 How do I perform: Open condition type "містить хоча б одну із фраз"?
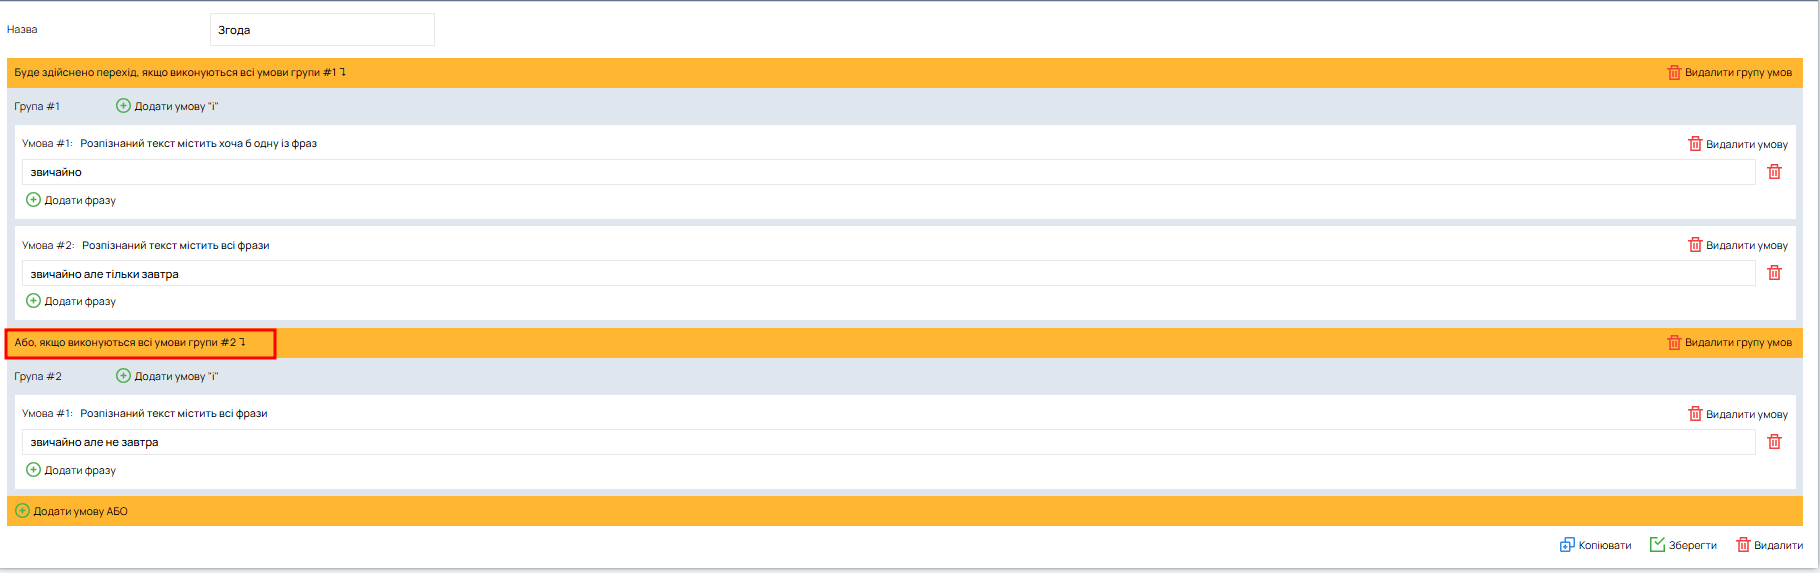coord(198,144)
